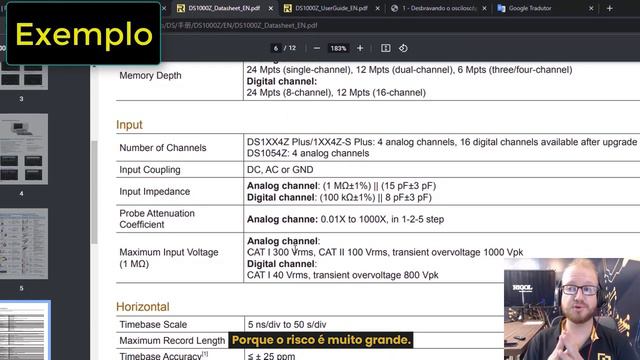Image resolution: width=640 pixels, height=360 pixels.
Task: Click the 'Probe Attenuation Coefficient' label
Action: (157, 219)
